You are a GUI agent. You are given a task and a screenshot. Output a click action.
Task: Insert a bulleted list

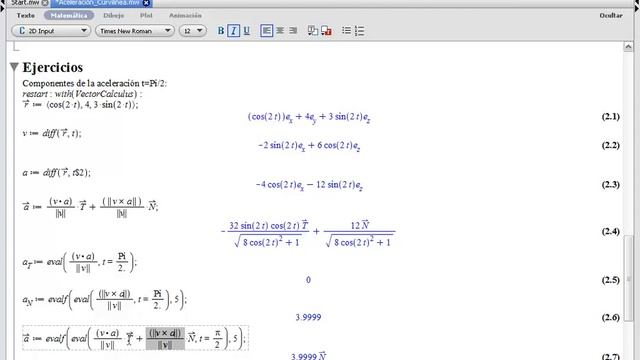[346, 31]
